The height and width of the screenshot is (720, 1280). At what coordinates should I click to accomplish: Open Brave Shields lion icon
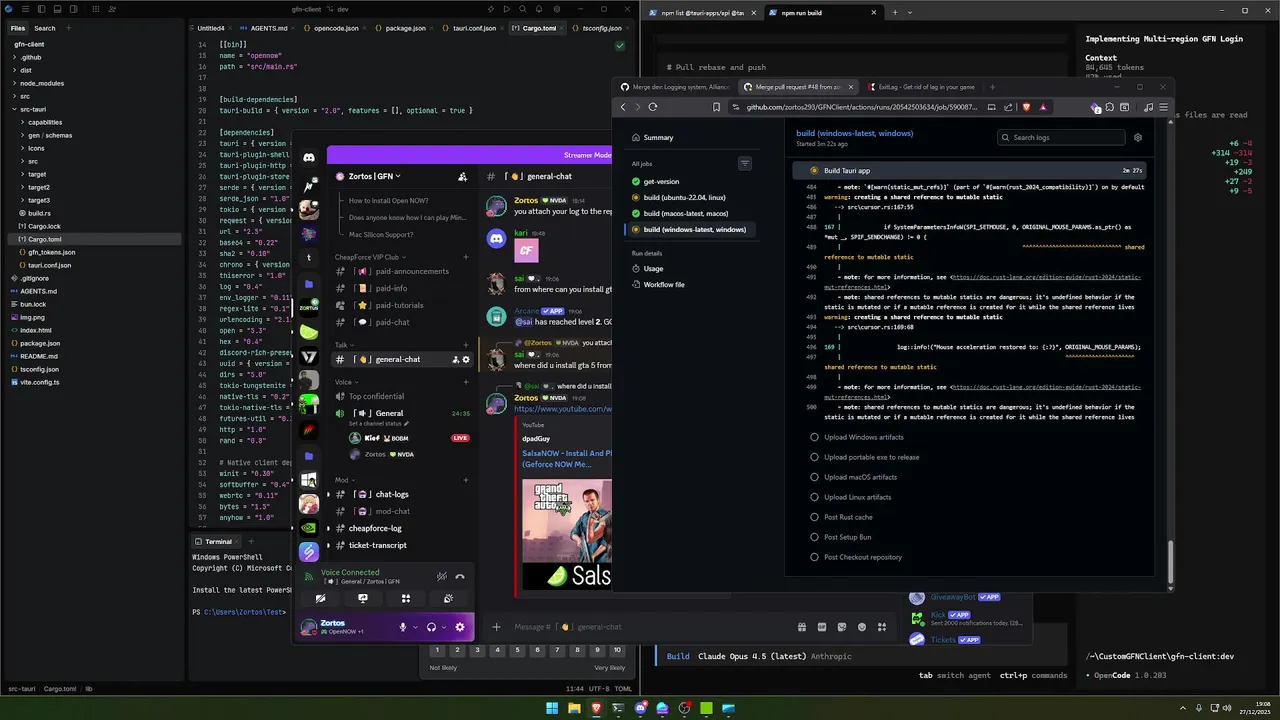pos(1026,107)
